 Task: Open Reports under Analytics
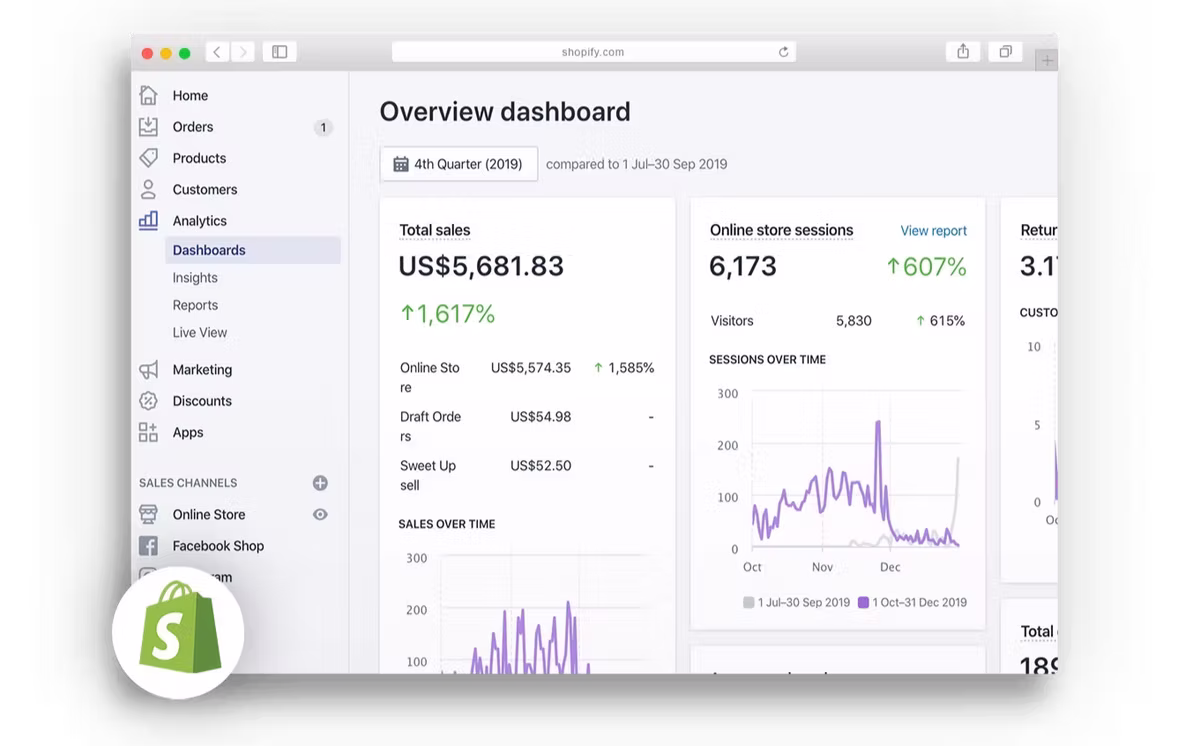click(x=195, y=305)
